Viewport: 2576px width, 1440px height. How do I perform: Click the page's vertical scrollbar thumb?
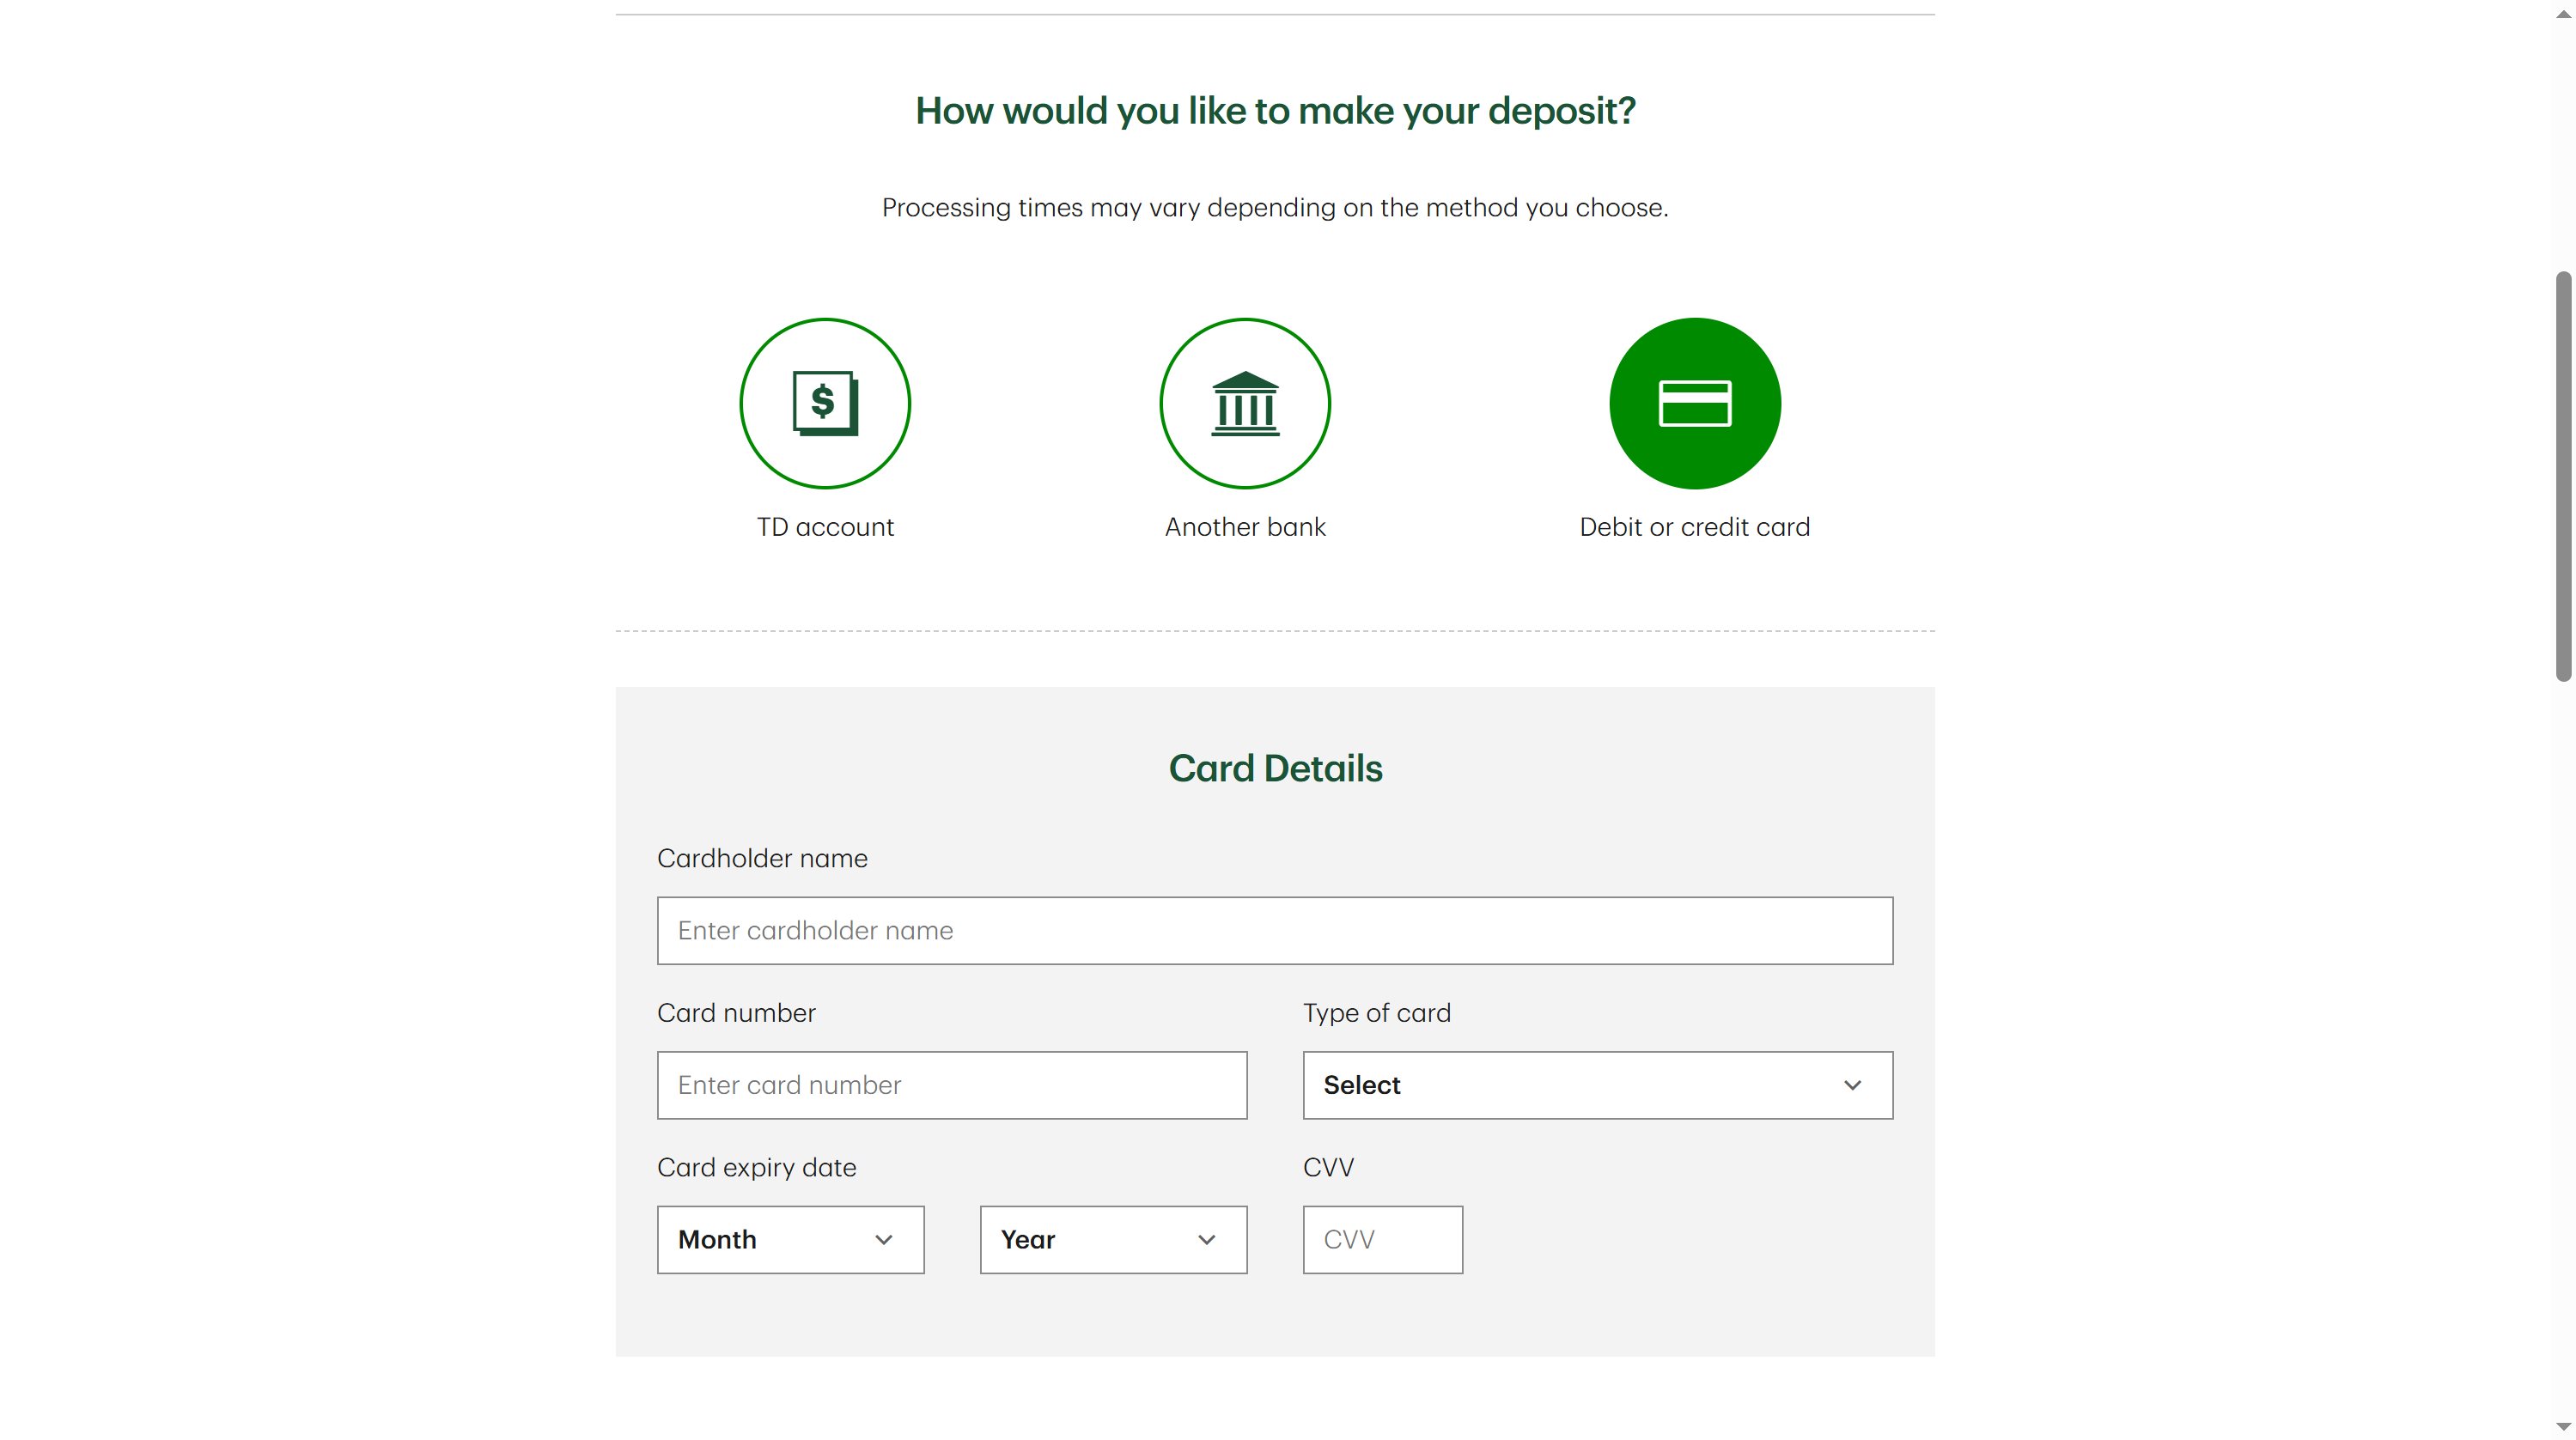pos(2563,475)
